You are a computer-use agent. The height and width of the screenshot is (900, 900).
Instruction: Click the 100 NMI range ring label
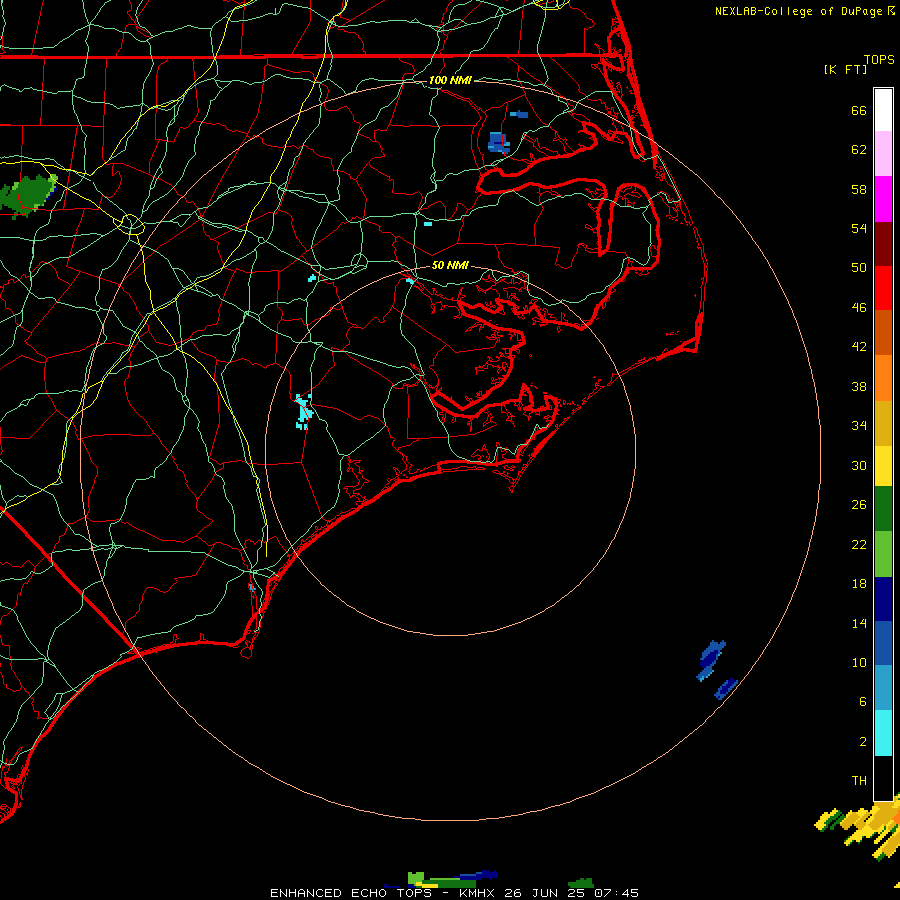[450, 80]
